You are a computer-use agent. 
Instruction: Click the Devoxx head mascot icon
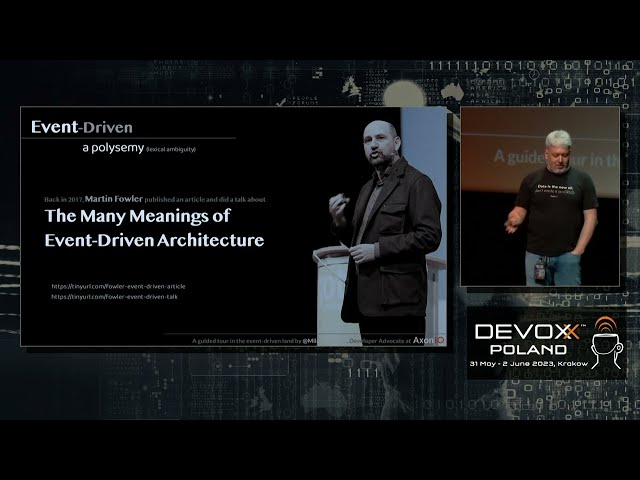point(606,343)
